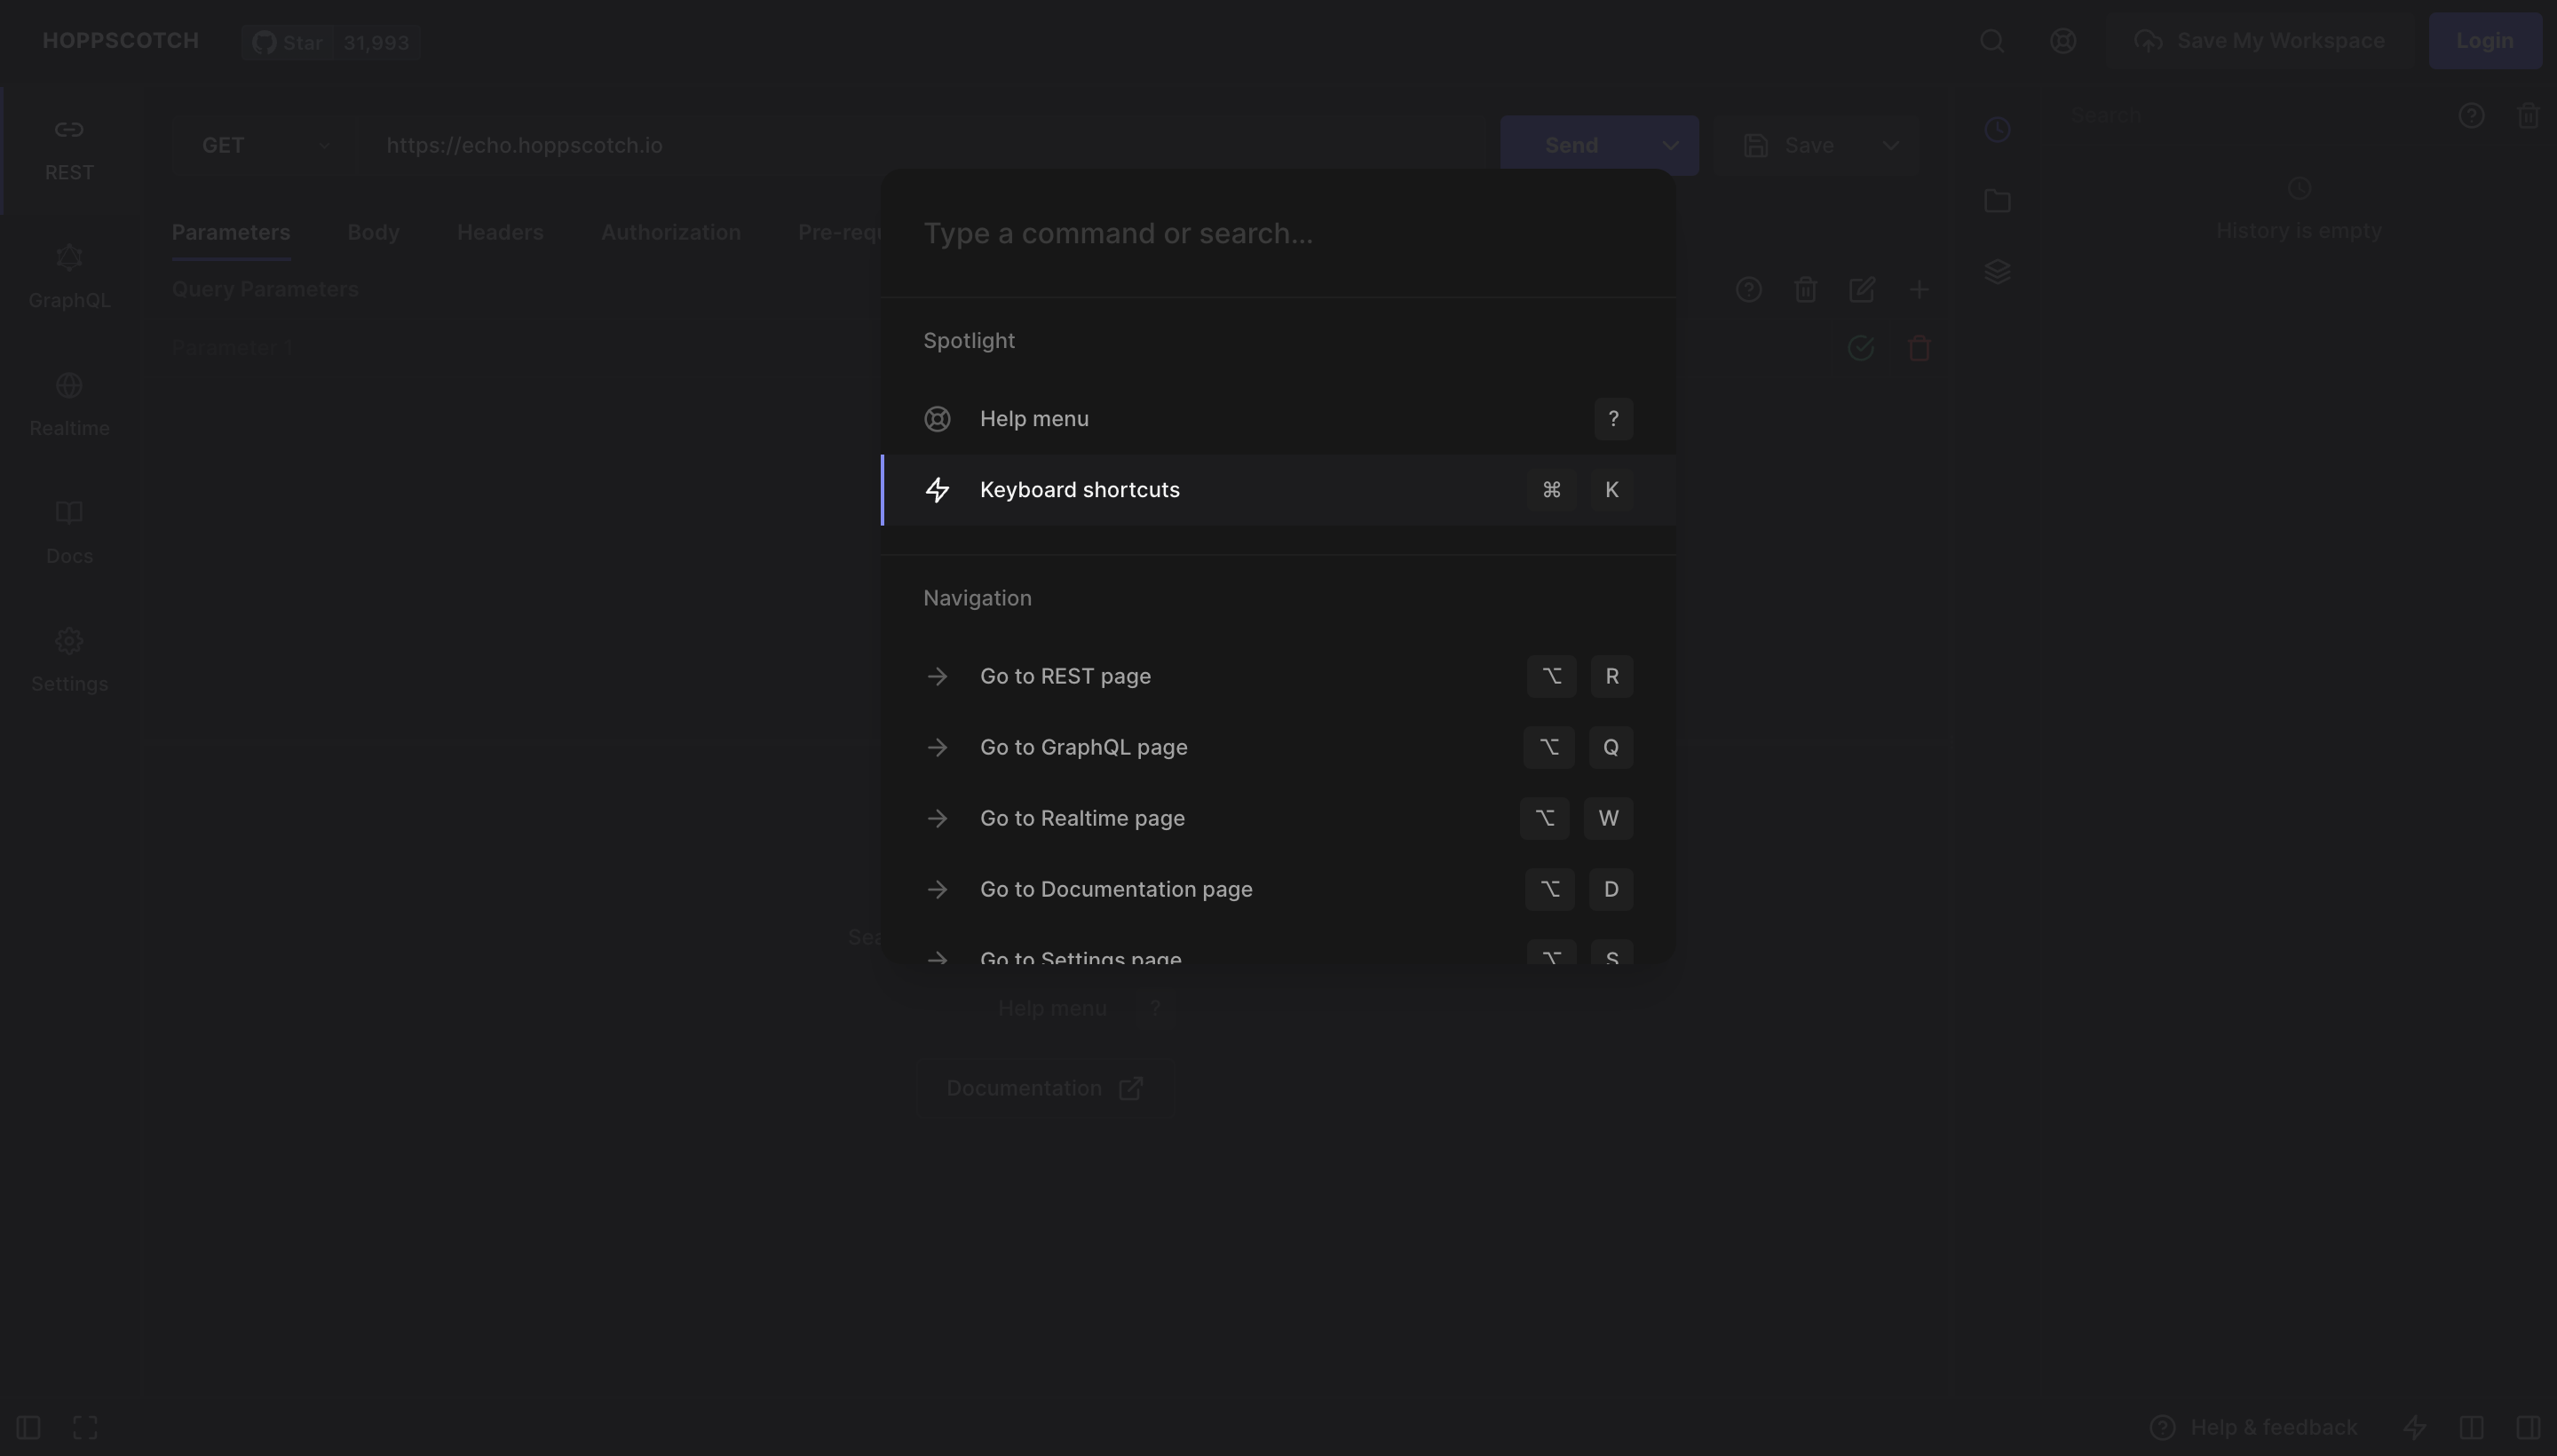The width and height of the screenshot is (2557, 1456).
Task: Click the REST link icon in sidebar
Action: point(68,130)
